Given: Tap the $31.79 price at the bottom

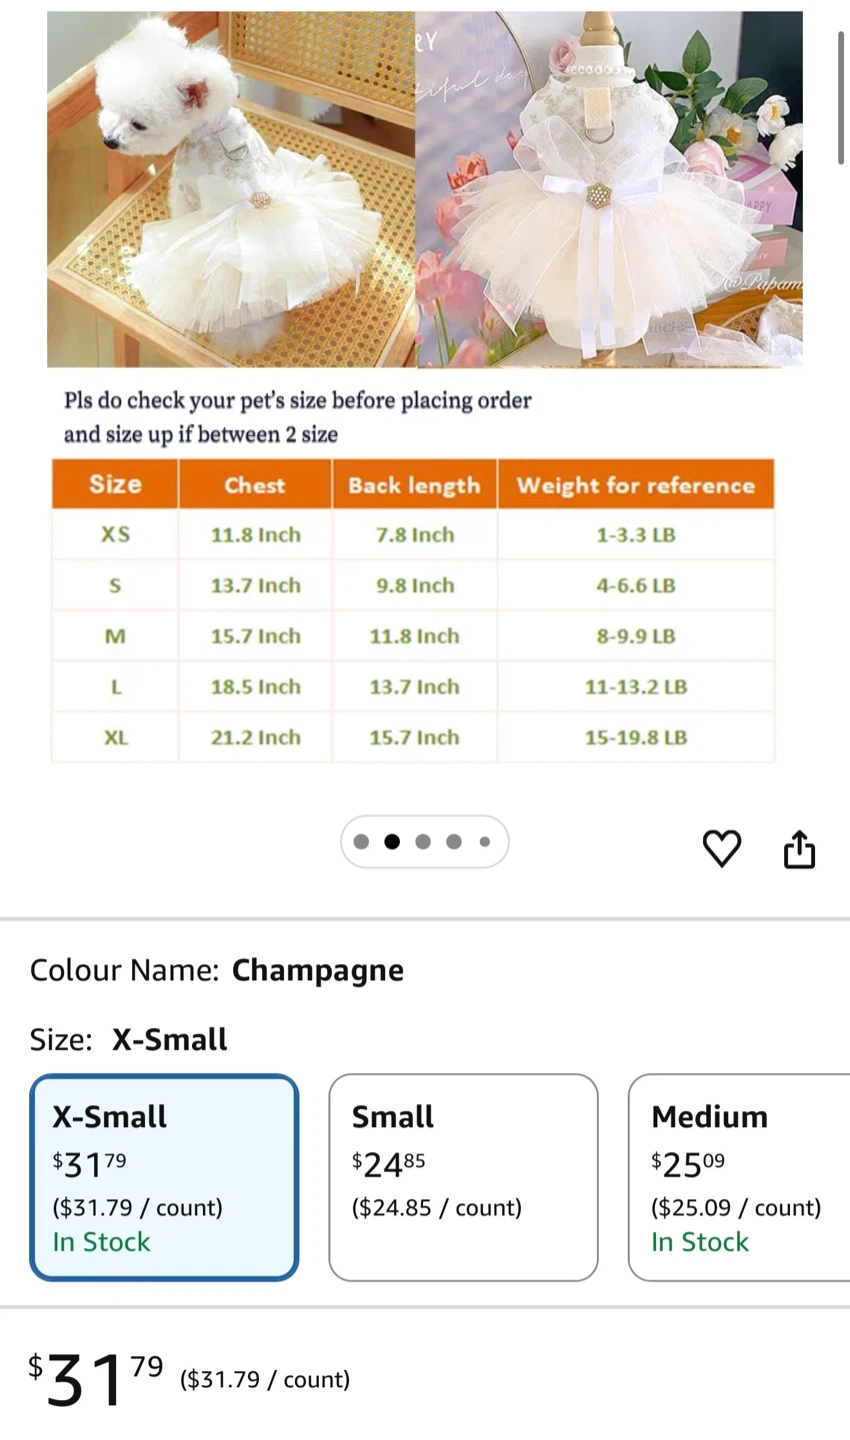Looking at the screenshot, I should (x=95, y=1378).
